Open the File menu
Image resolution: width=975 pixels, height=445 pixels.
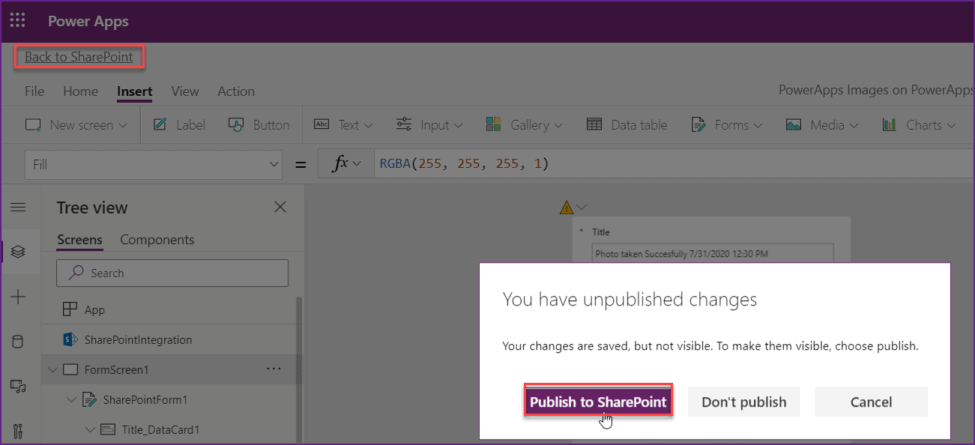click(x=34, y=91)
